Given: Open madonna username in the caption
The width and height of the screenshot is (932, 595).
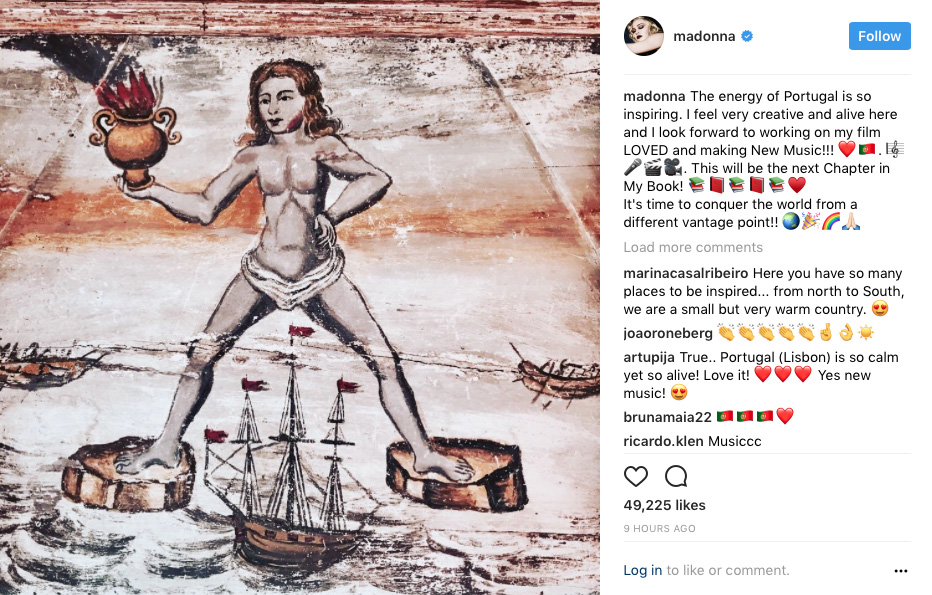Looking at the screenshot, I should click(x=654, y=96).
